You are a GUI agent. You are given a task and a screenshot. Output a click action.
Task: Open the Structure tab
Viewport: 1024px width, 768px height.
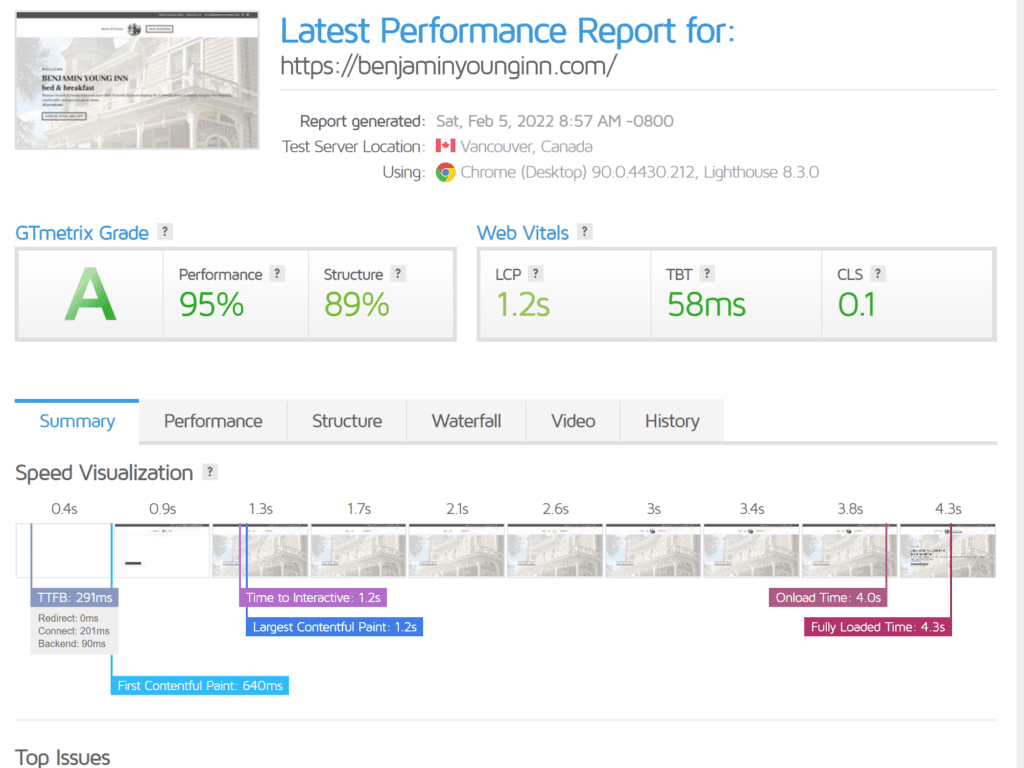click(x=347, y=421)
